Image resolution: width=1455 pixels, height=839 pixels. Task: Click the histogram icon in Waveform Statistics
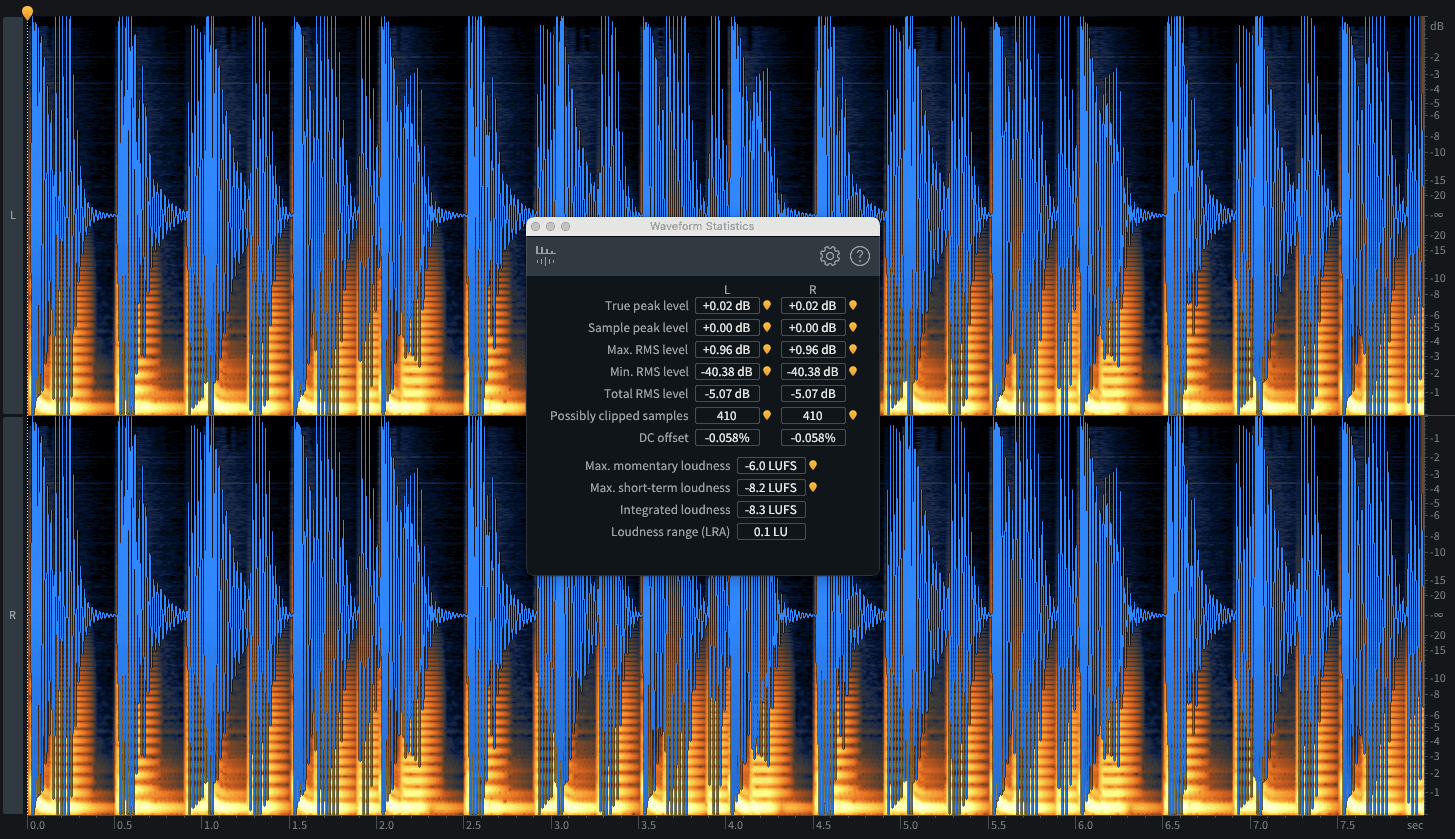click(545, 256)
